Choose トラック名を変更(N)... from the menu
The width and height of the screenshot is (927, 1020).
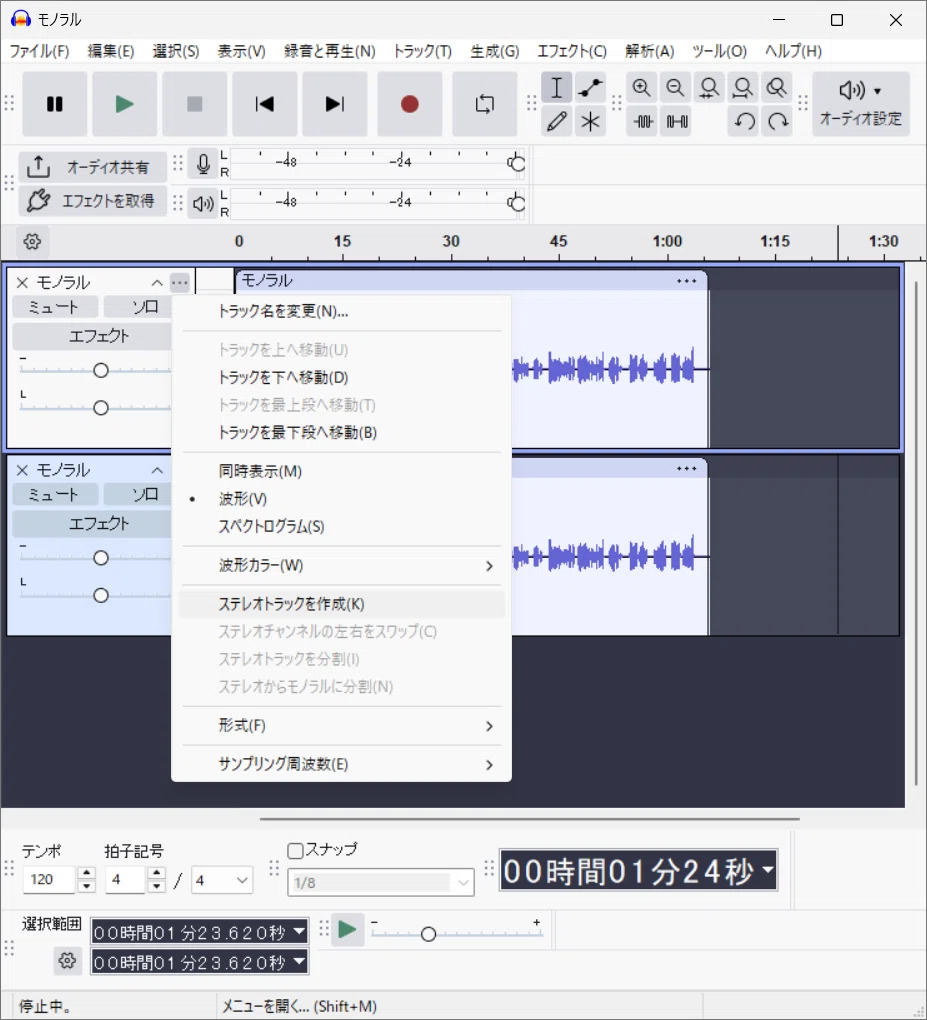coord(342,312)
